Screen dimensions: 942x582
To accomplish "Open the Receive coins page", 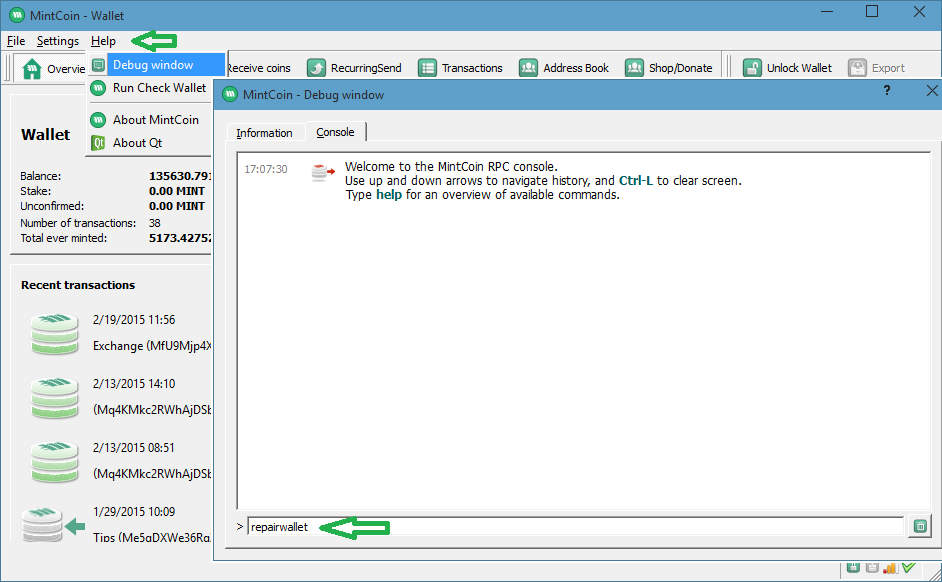I will pos(258,68).
